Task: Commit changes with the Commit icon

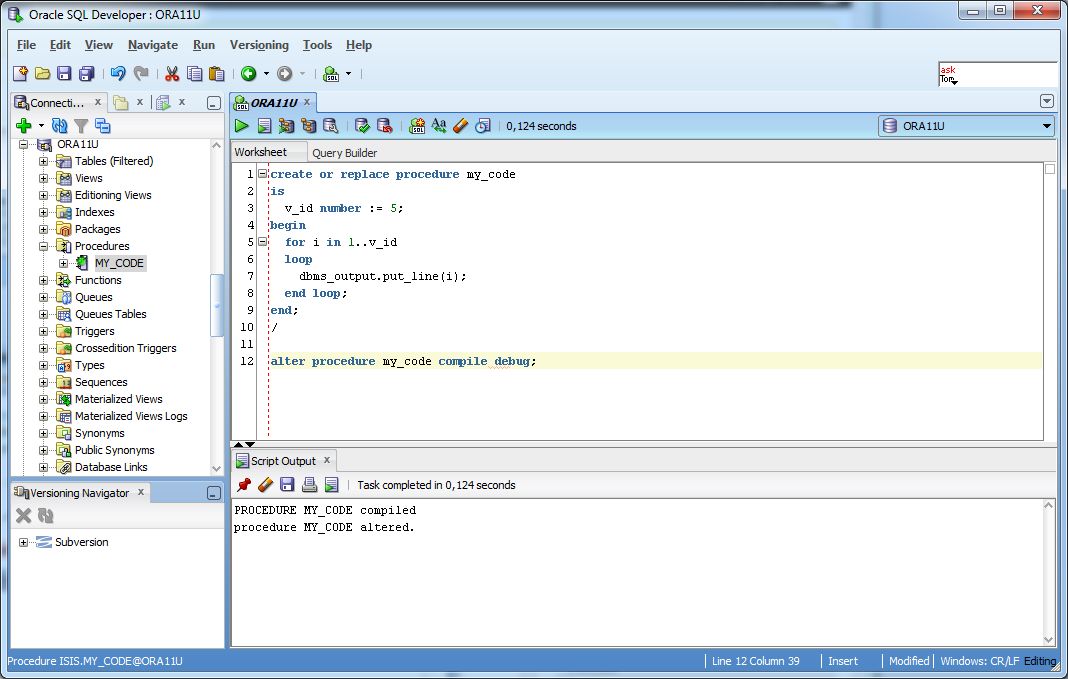Action: [362, 125]
